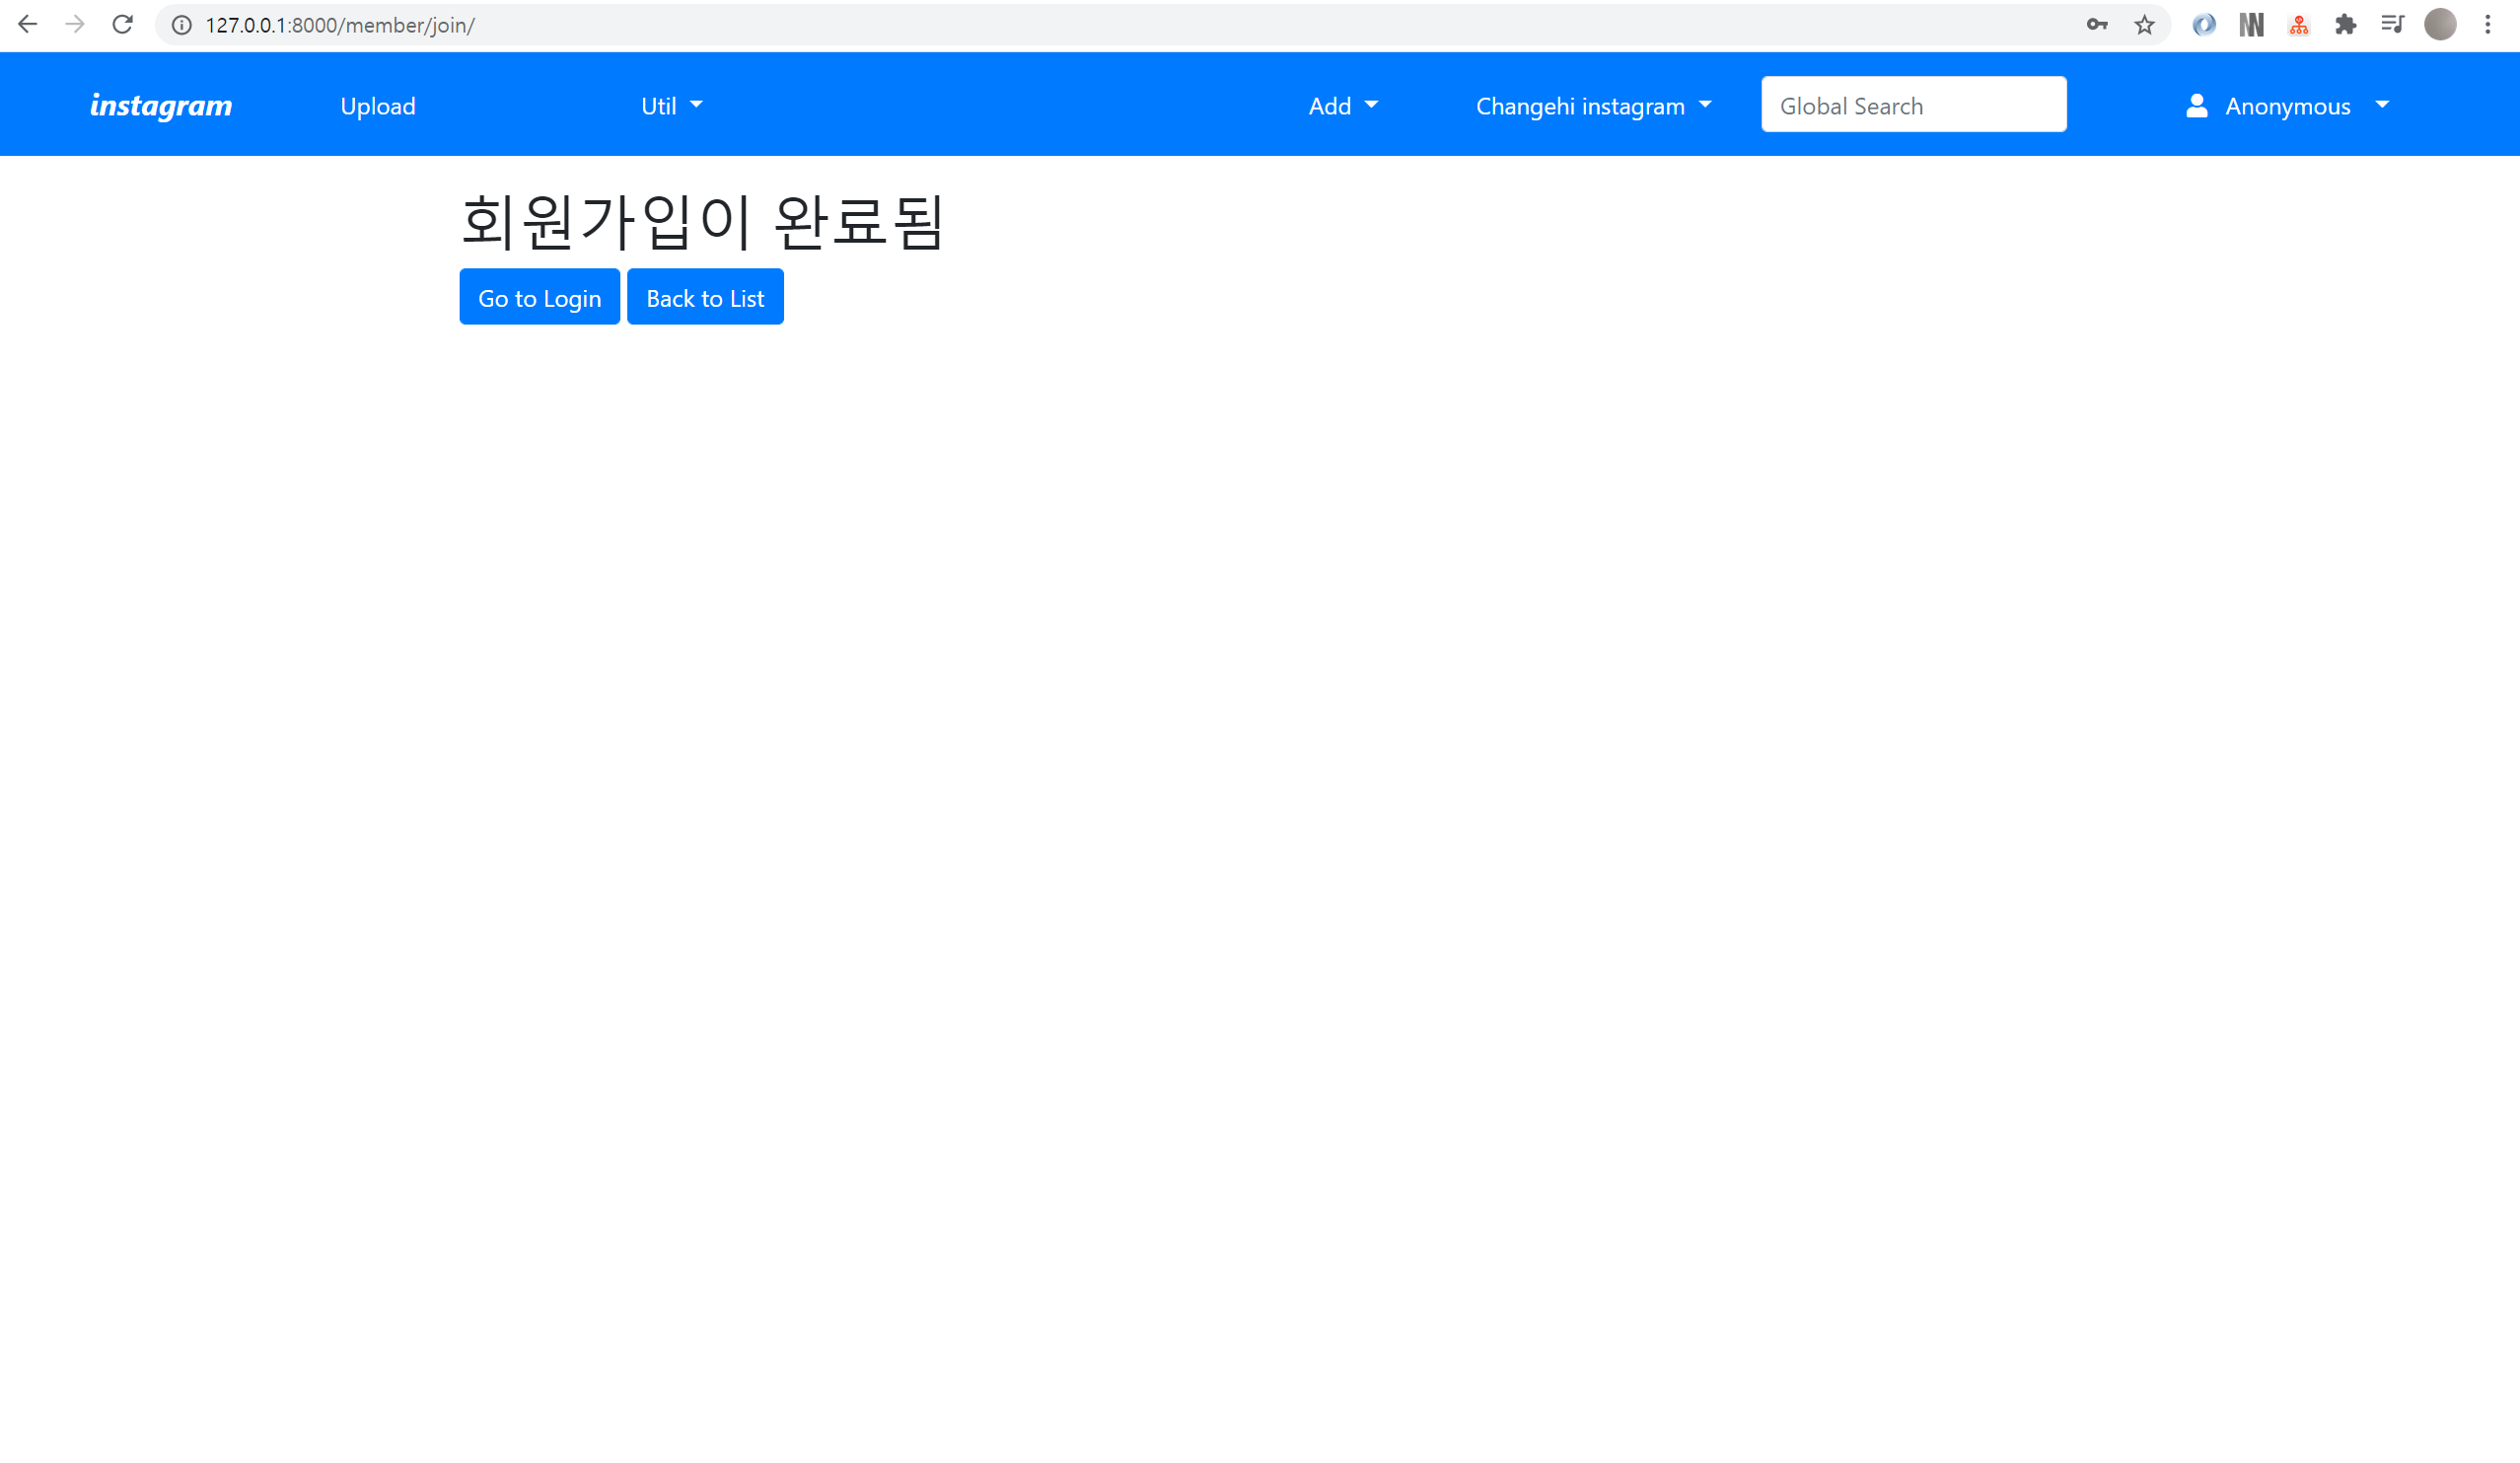This screenshot has width=2520, height=1463.
Task: Expand the Util dropdown menu
Action: click(671, 106)
